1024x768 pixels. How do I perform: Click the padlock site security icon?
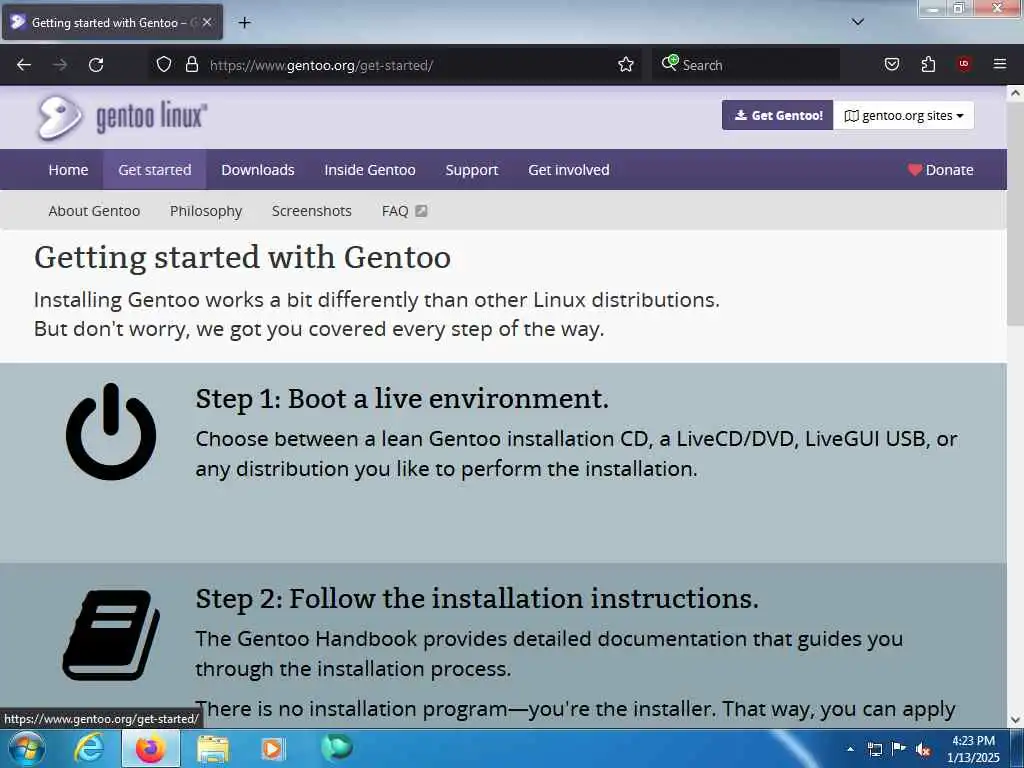coord(191,64)
